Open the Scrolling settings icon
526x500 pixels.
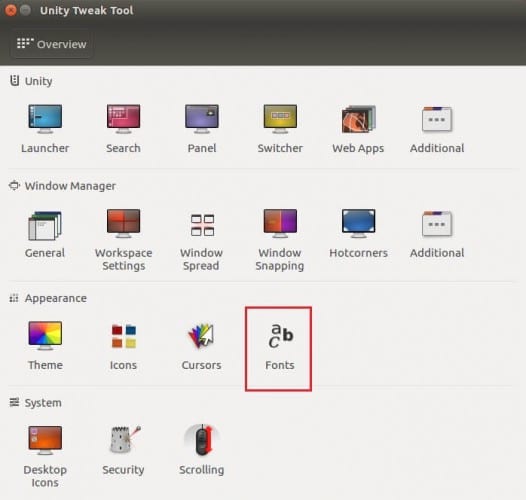[202, 440]
